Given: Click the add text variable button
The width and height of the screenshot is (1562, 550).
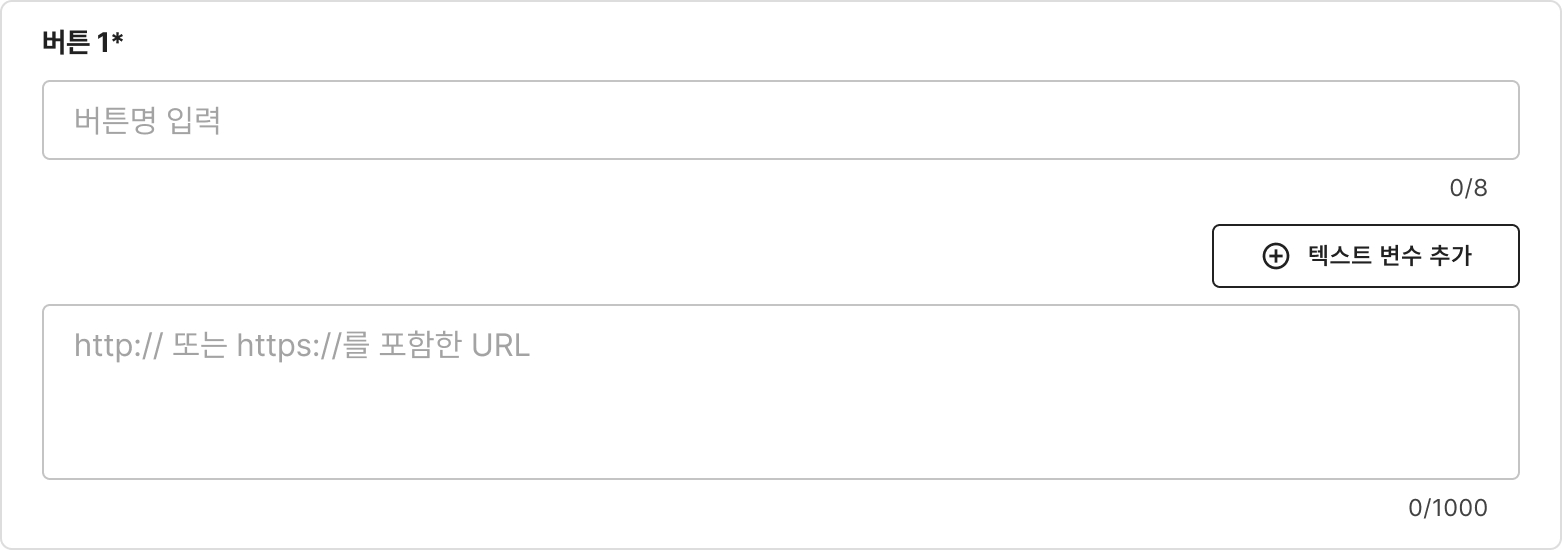Looking at the screenshot, I should [x=1365, y=256].
